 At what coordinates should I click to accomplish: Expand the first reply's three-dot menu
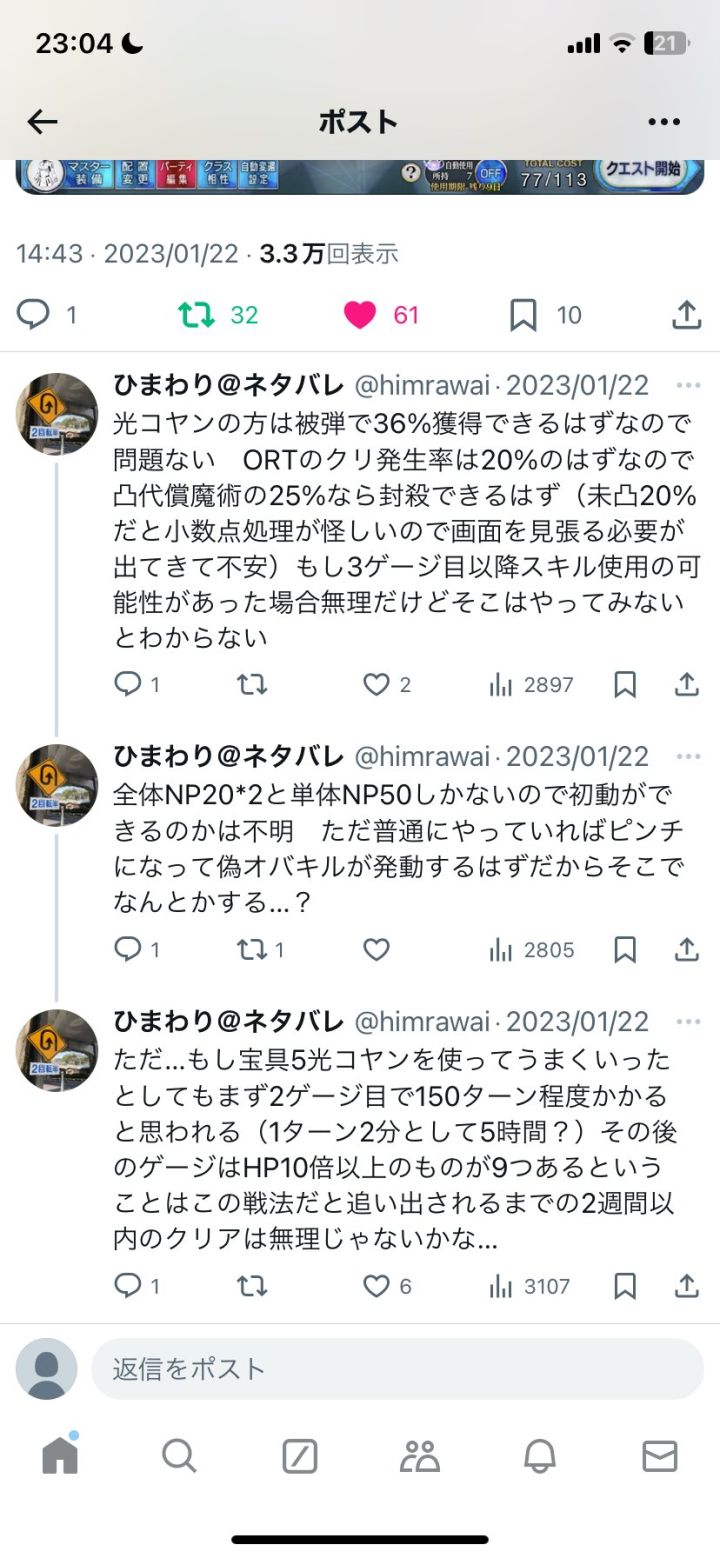(688, 385)
